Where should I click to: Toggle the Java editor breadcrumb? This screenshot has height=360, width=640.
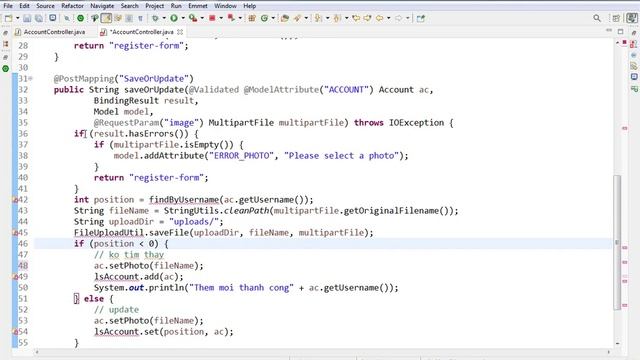click(x=95, y=18)
